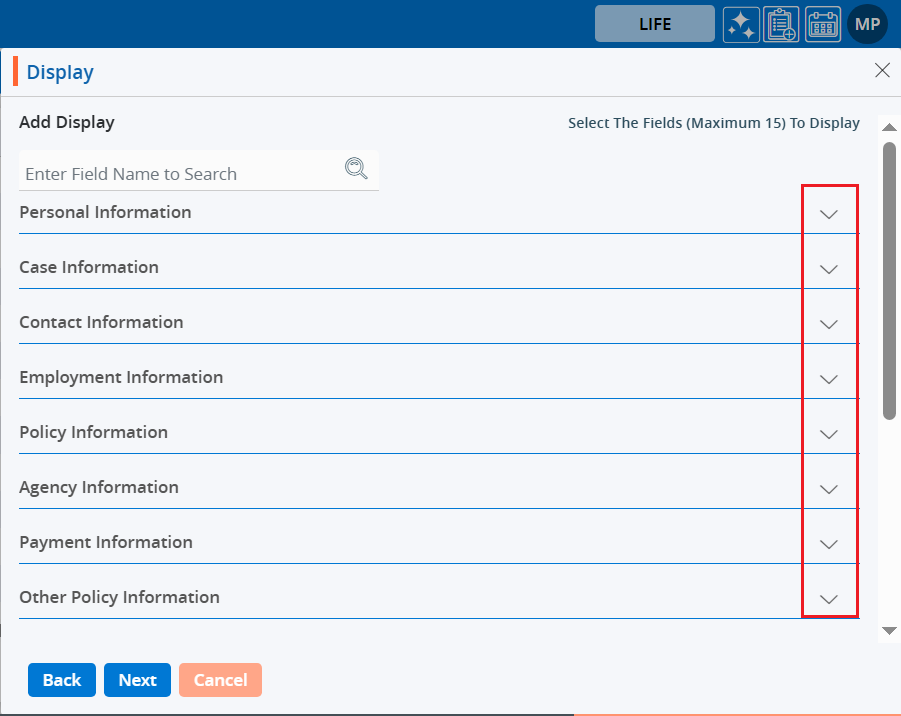The width and height of the screenshot is (901, 716).
Task: Open the calendar icon in header
Action: tap(823, 24)
